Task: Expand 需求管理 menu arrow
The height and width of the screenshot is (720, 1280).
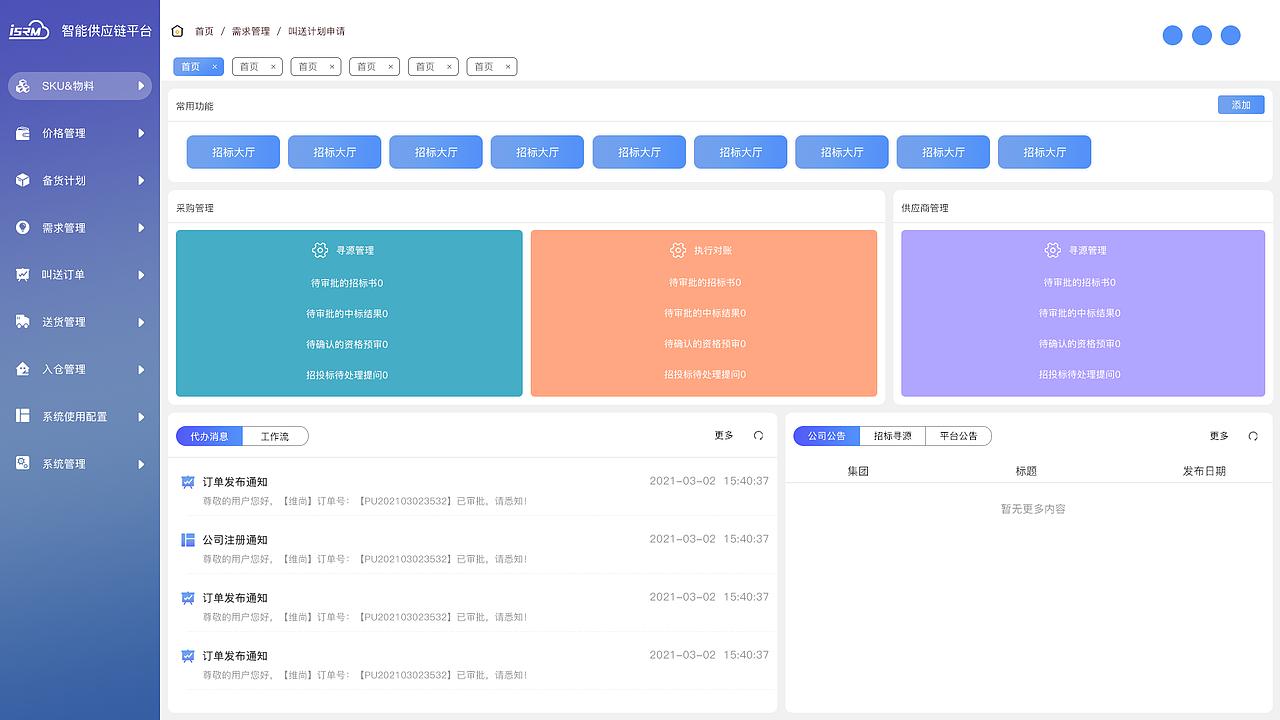Action: click(142, 228)
